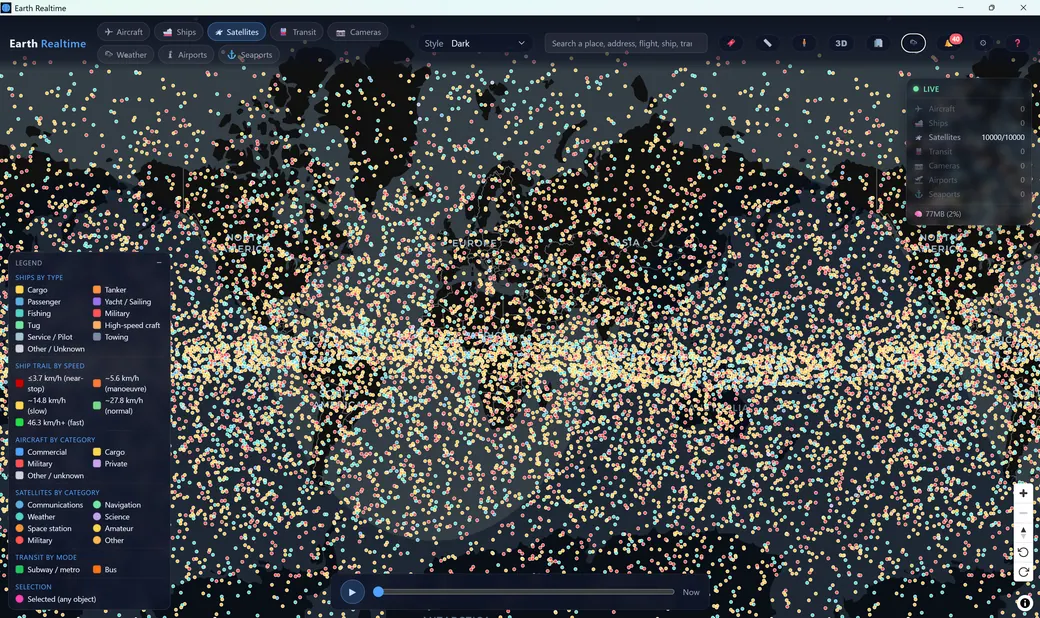Click Transit row in LIVE panel
1040x618 pixels.
click(x=969, y=152)
